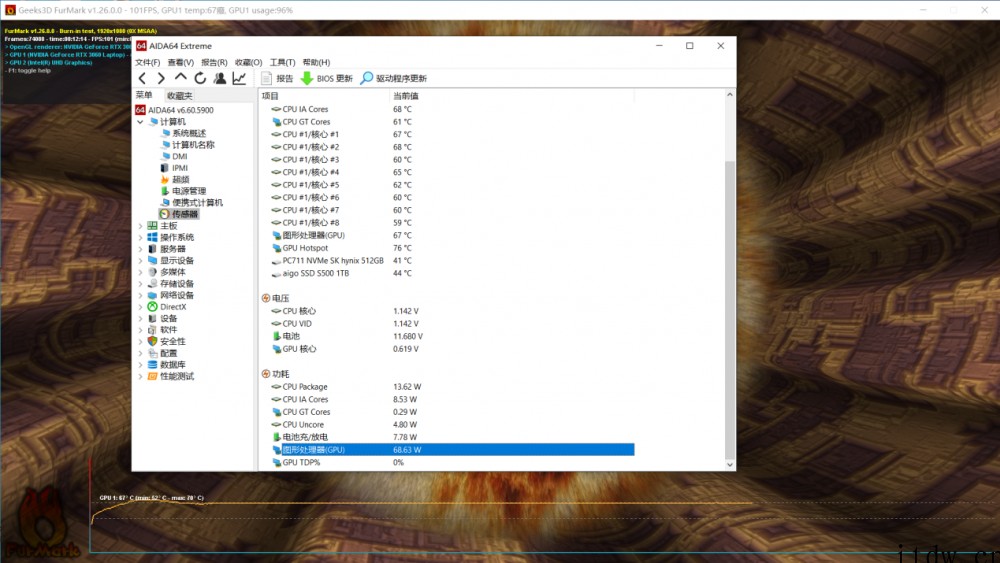Refresh the sensor values with the refresh icon
This screenshot has height=563, width=1000.
click(200, 78)
